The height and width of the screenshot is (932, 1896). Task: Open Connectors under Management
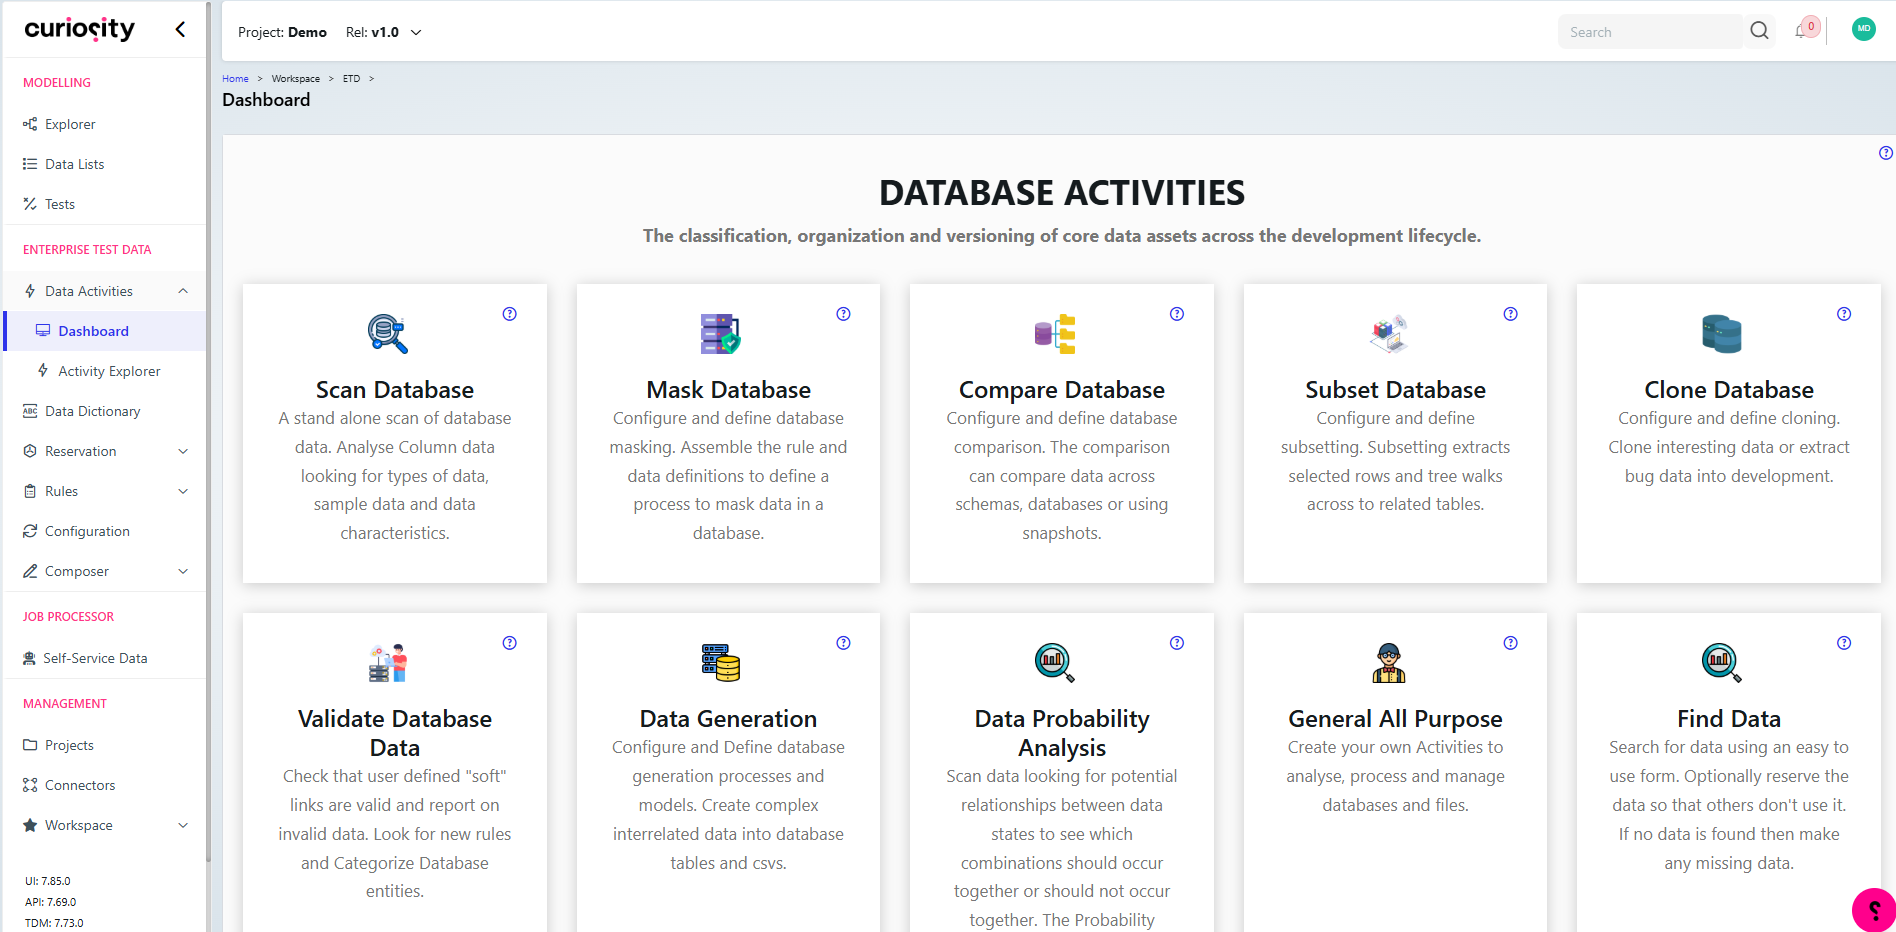[80, 785]
